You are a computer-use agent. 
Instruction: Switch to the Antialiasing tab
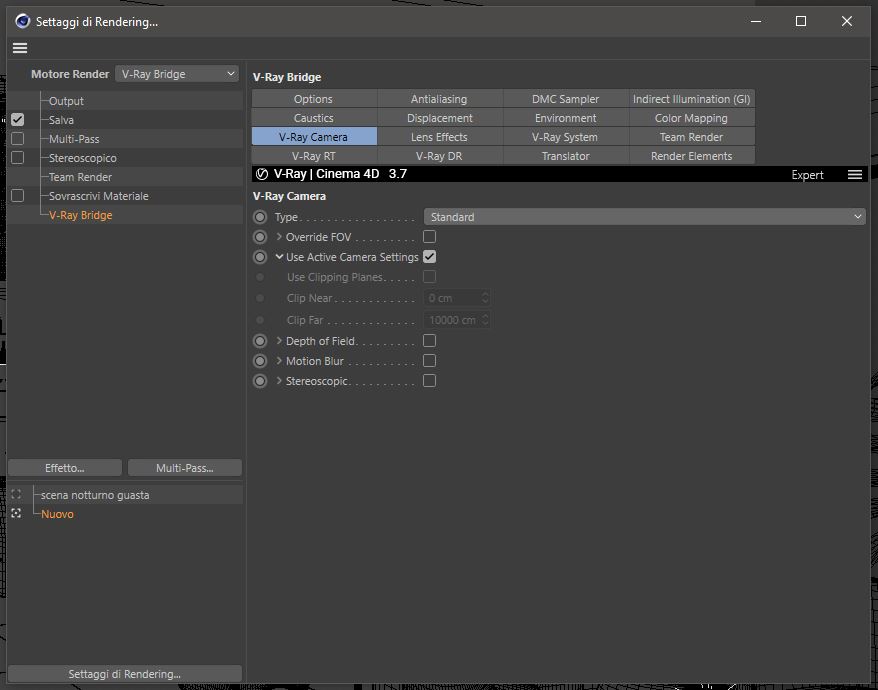[440, 99]
